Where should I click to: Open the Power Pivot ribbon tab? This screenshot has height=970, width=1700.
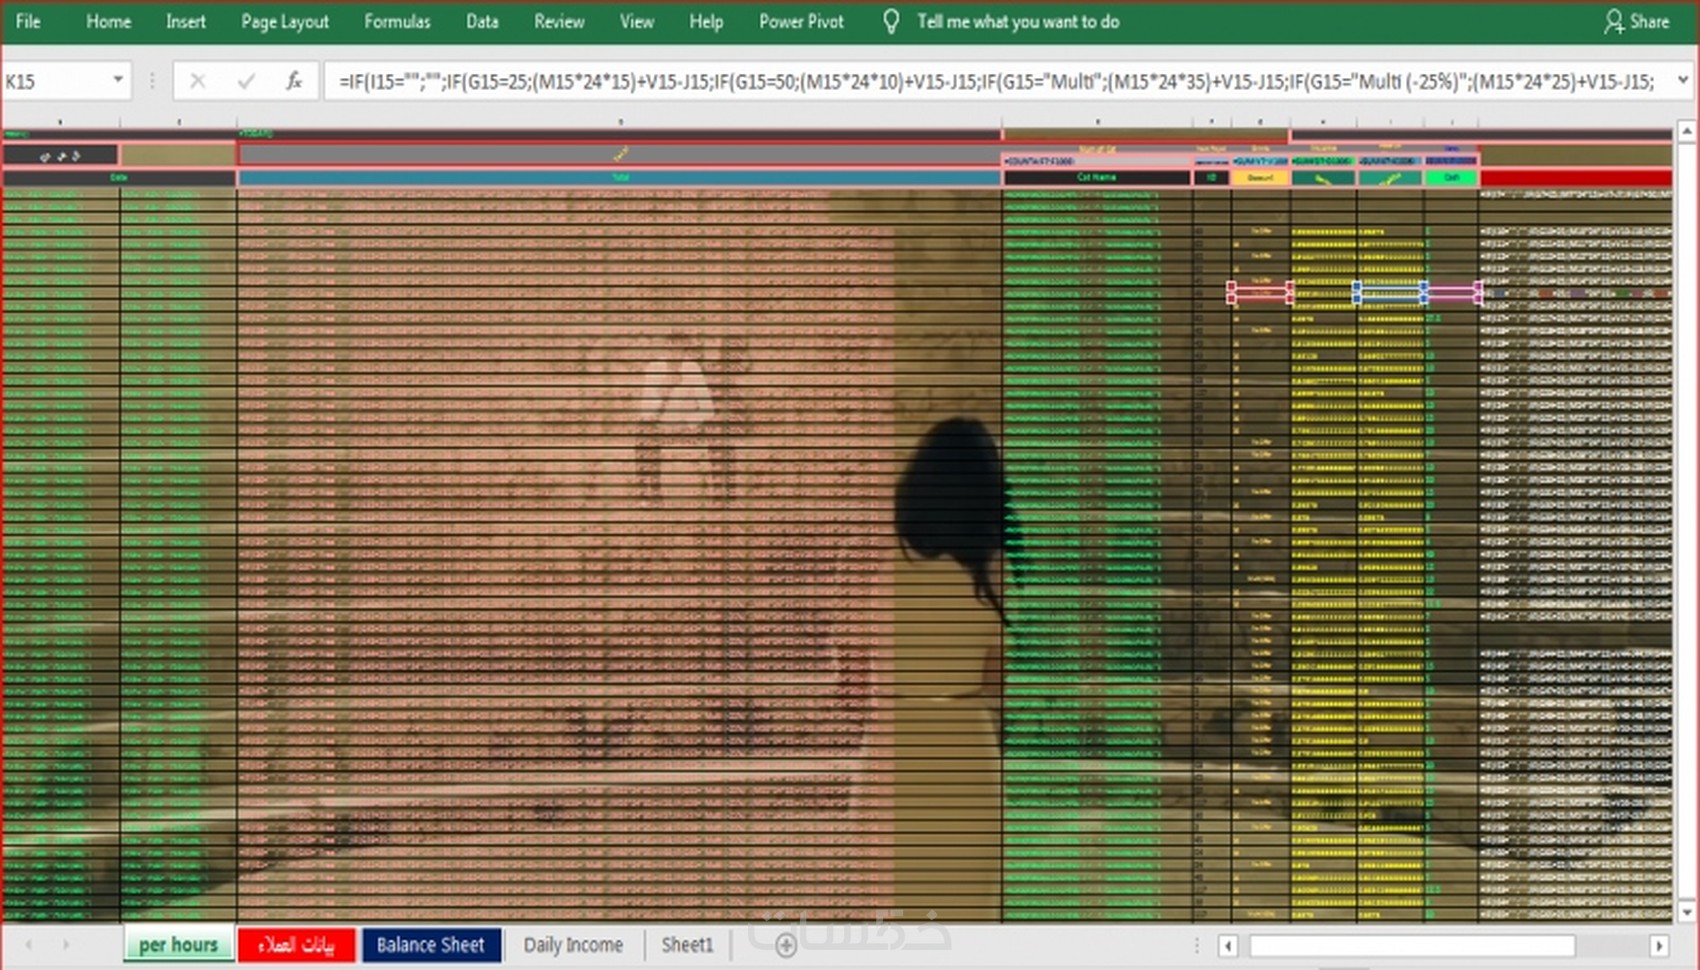pyautogui.click(x=801, y=22)
